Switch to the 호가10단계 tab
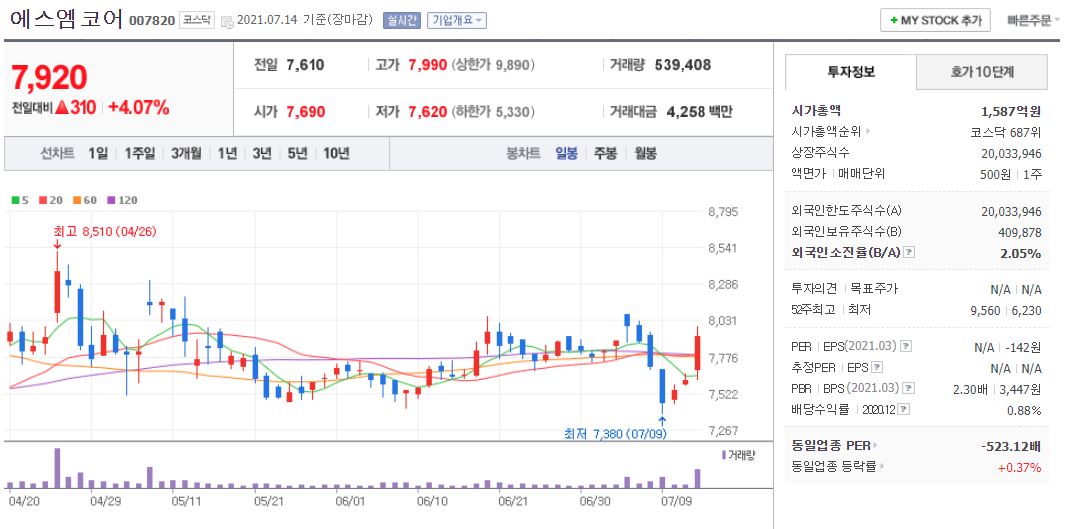Viewport: 1068px width, 529px height. click(981, 71)
